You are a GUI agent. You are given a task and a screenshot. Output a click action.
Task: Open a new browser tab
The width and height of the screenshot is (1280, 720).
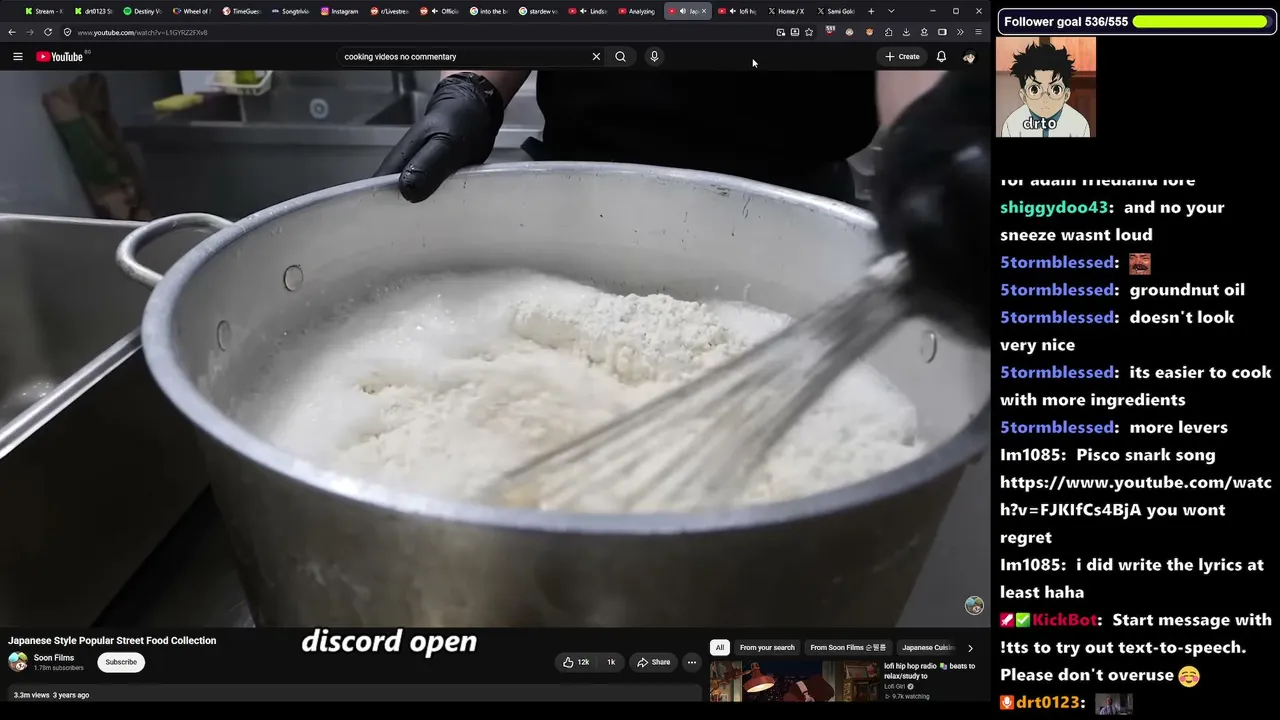click(871, 11)
